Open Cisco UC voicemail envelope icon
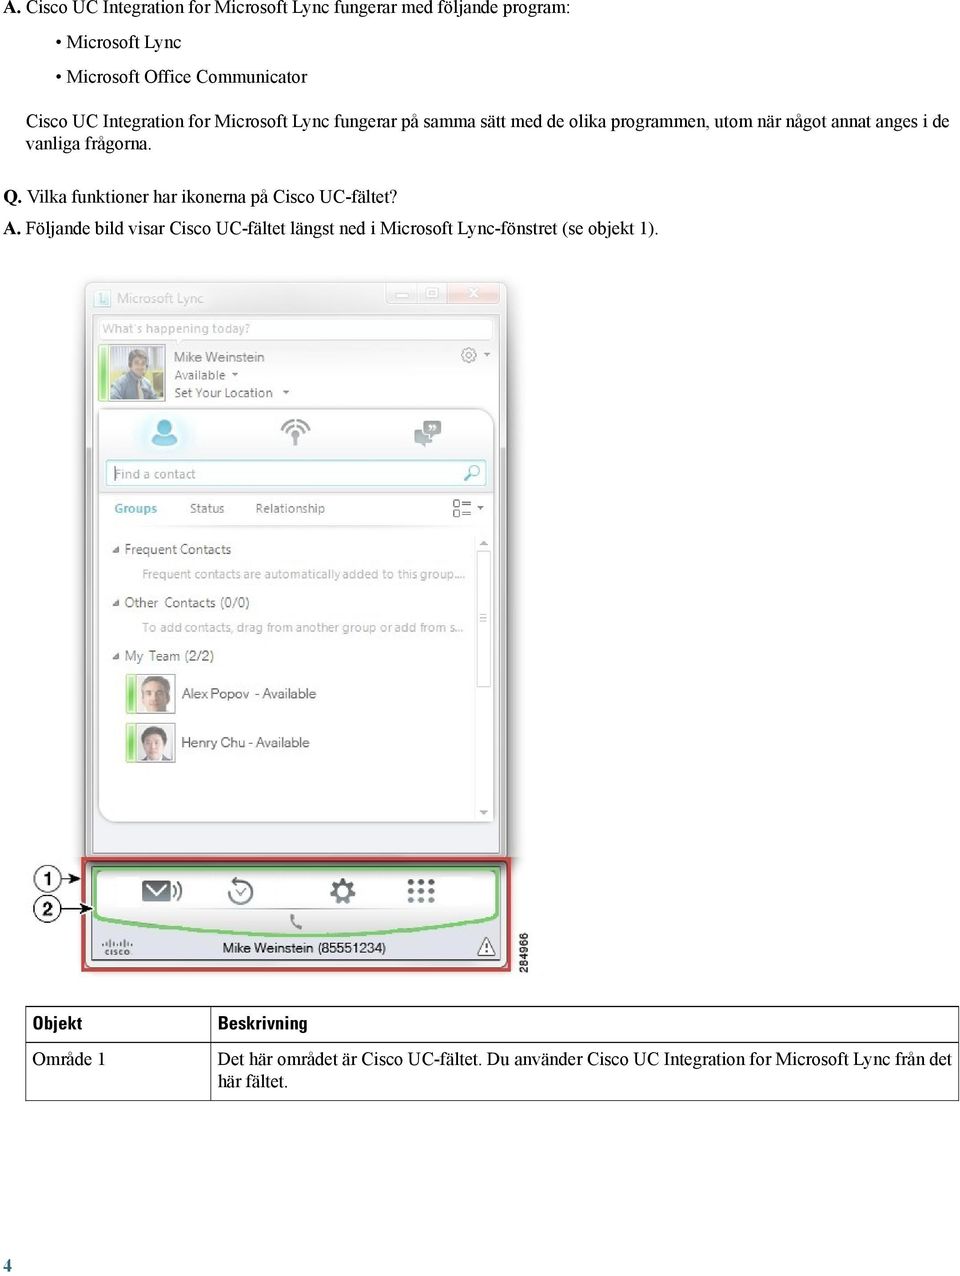 pos(161,890)
